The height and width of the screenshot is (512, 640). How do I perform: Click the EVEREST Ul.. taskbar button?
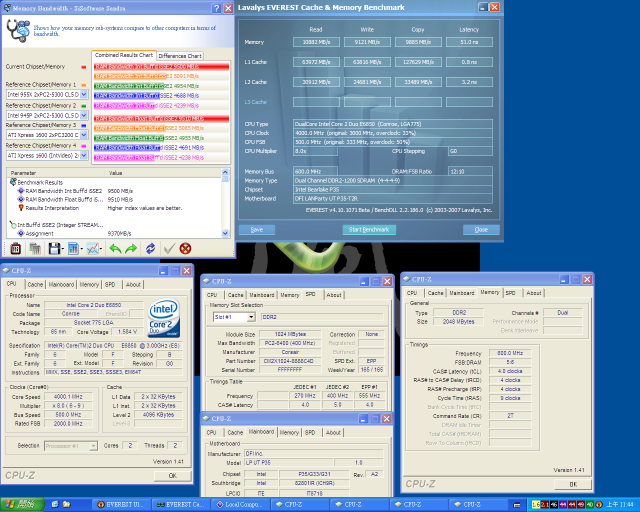122,505
